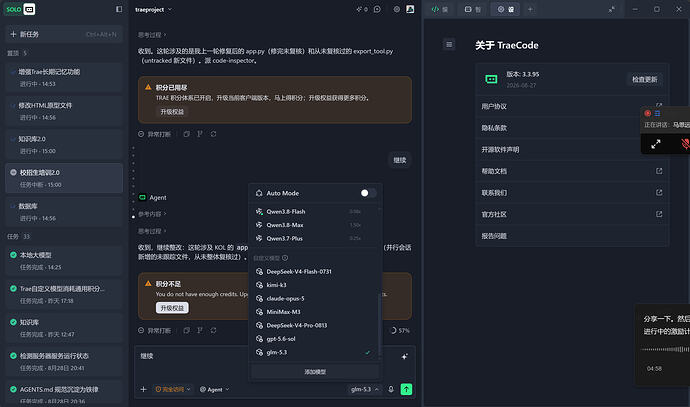Select the checked glm-5.3 model entry
The image size is (690, 407).
tap(315, 352)
